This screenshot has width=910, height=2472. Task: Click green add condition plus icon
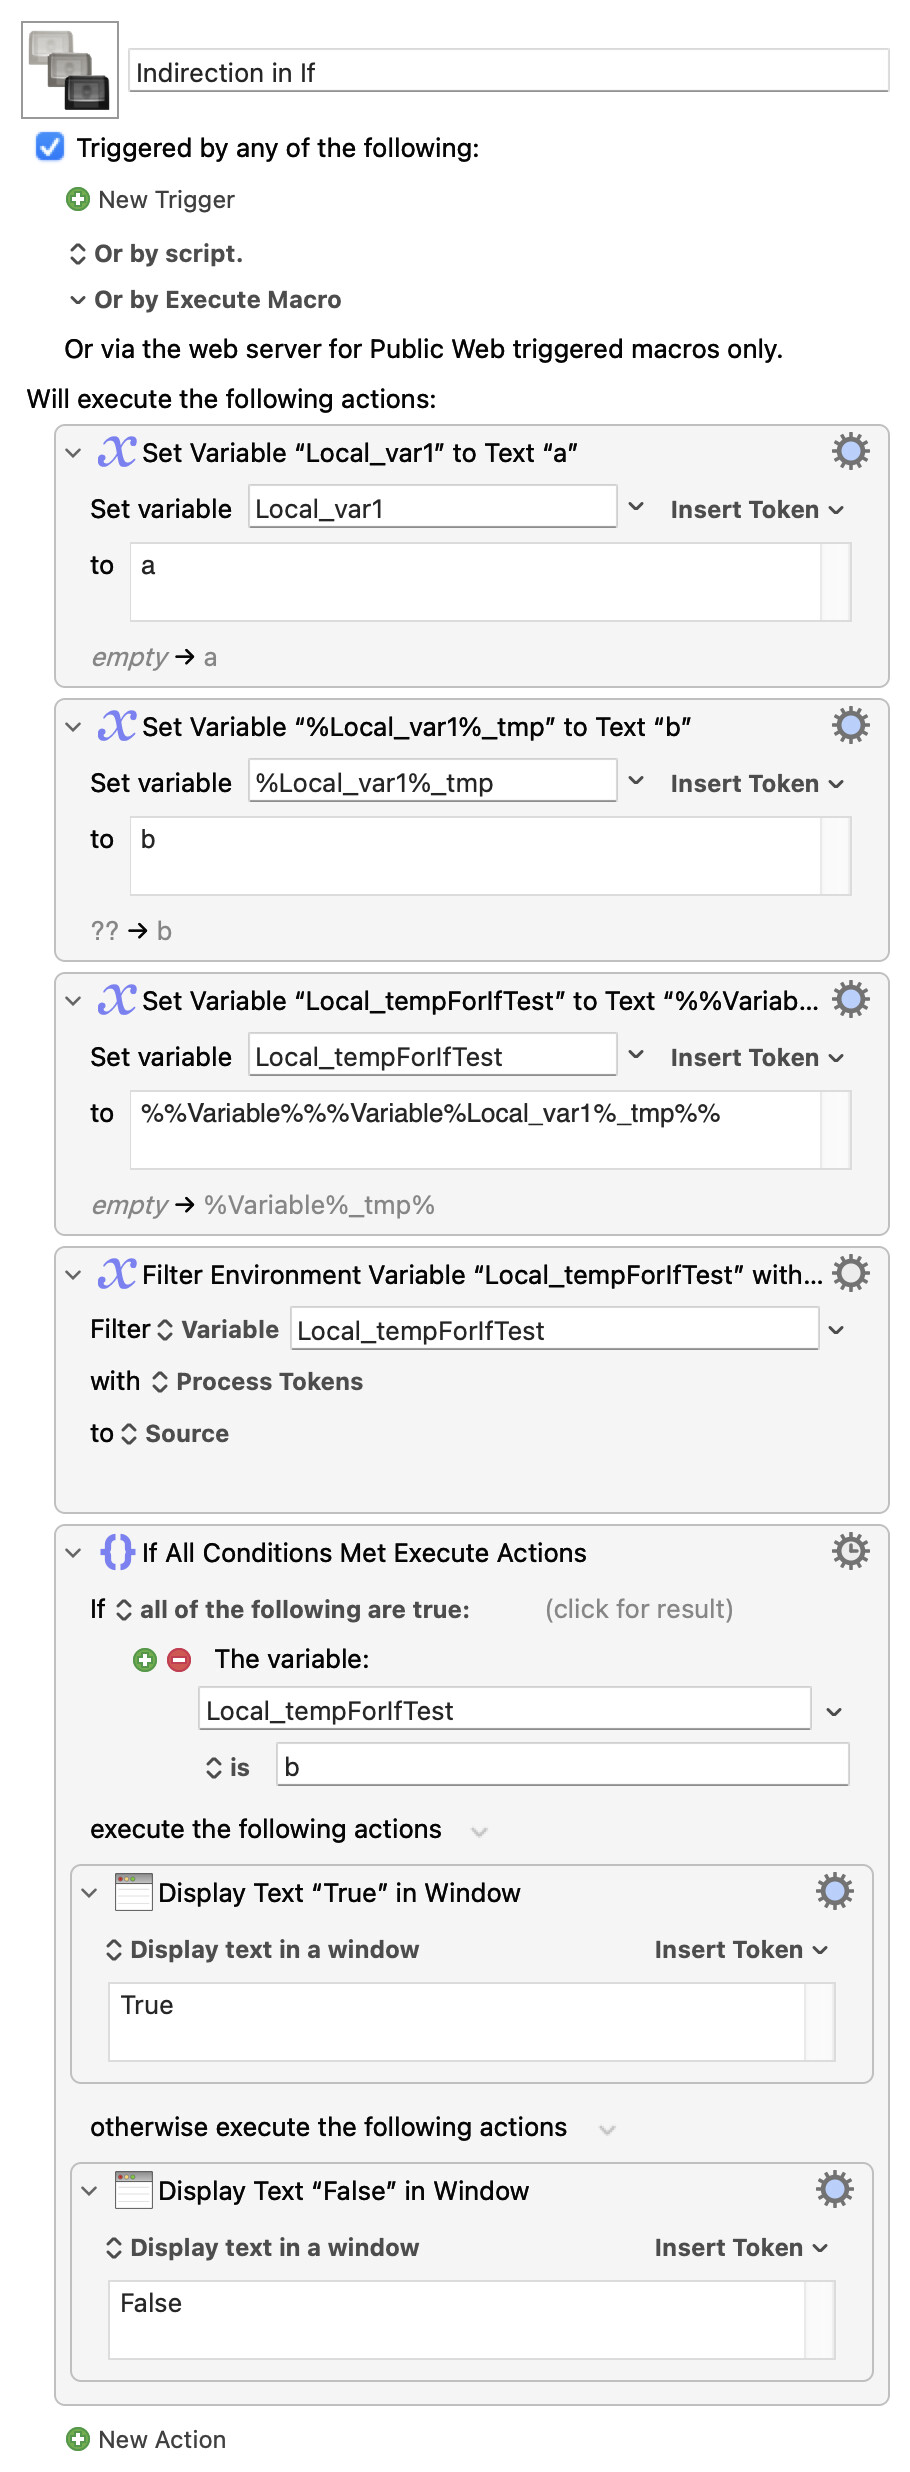(x=145, y=1660)
